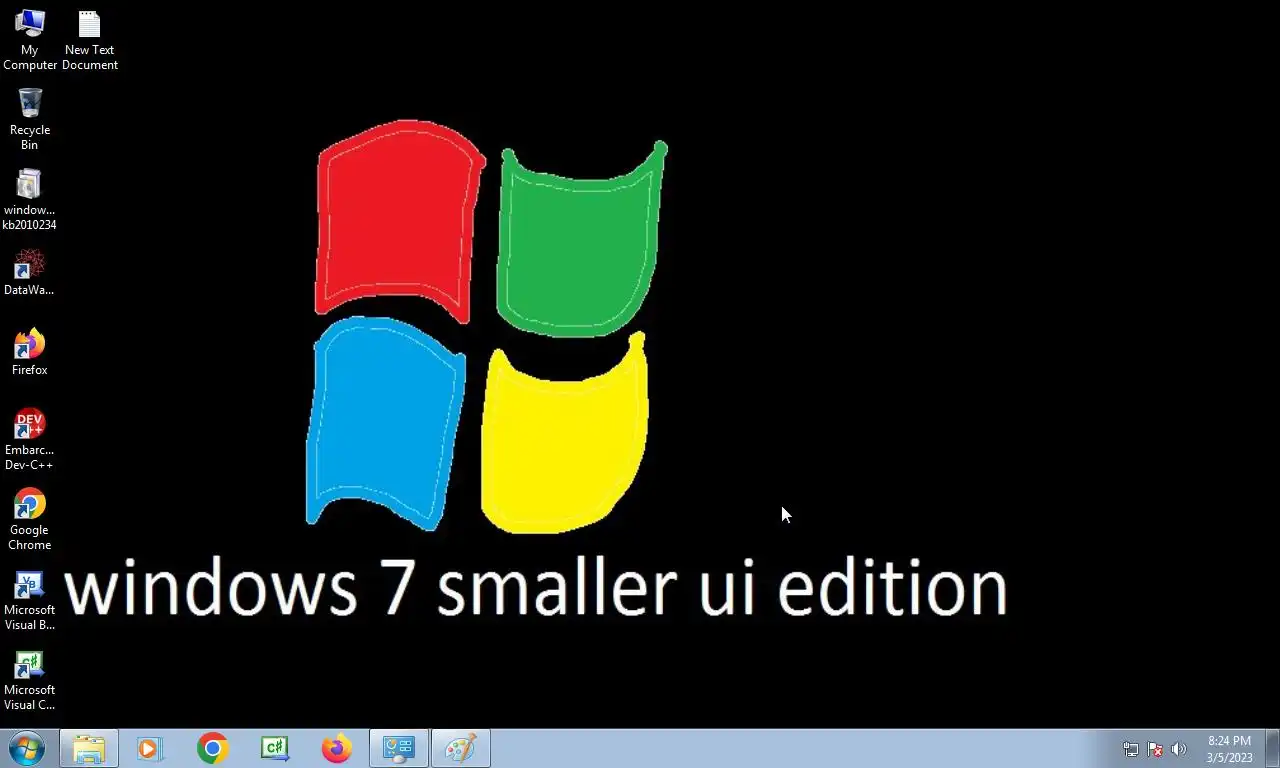Launch Google Chrome from the taskbar
Screen dimensions: 1280x768
point(212,748)
